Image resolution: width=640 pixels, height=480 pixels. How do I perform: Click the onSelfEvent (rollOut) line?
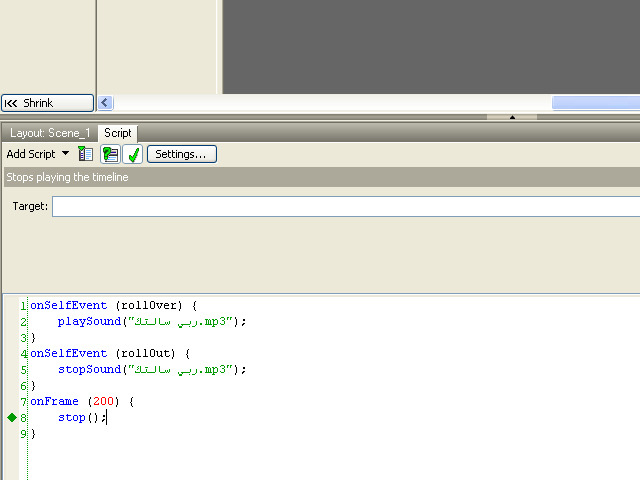110,353
